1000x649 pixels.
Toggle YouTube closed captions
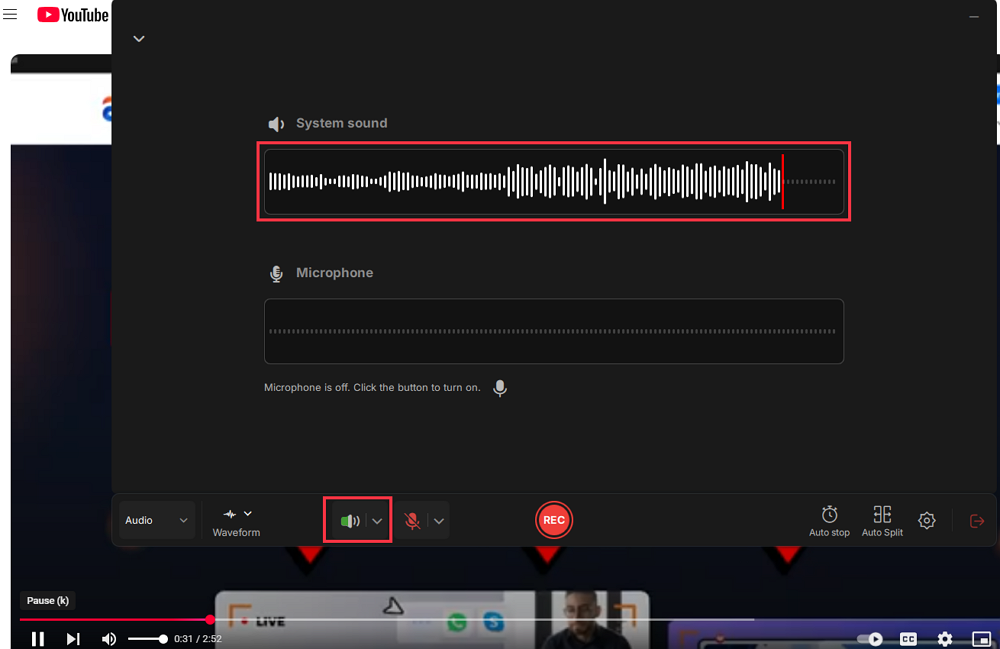tap(908, 639)
